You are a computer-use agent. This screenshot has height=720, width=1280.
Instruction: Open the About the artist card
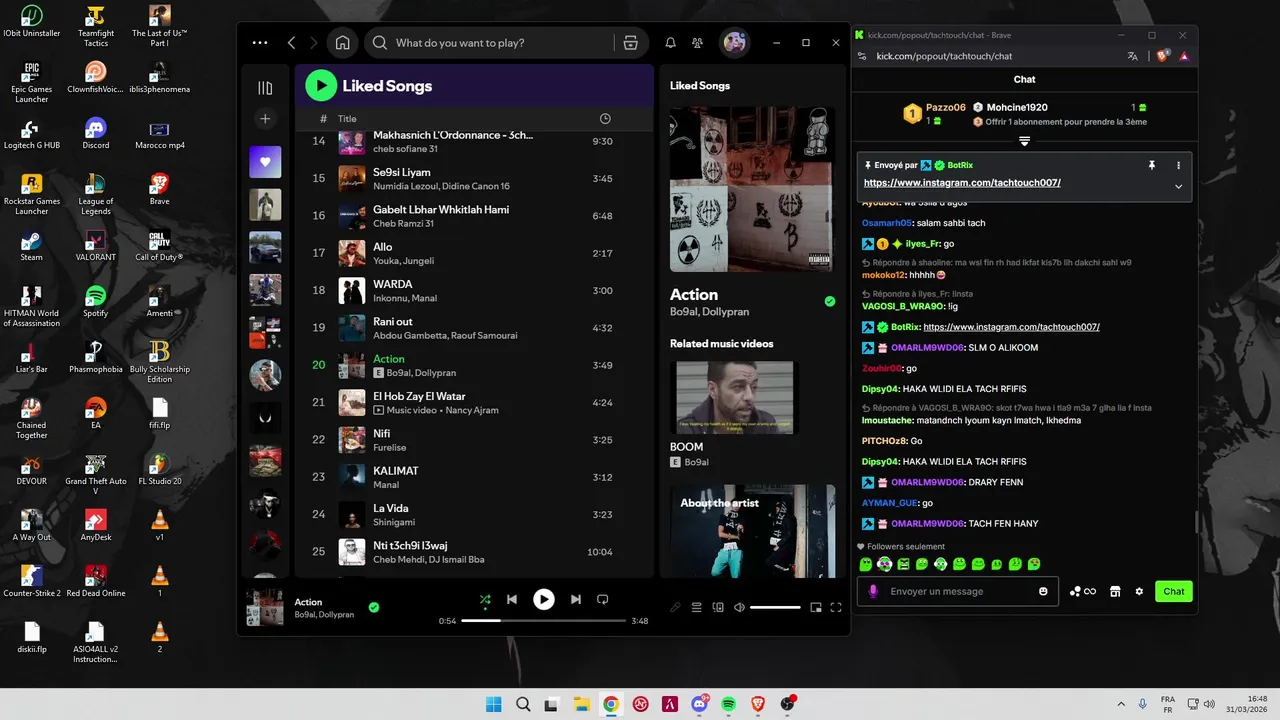tap(752, 531)
